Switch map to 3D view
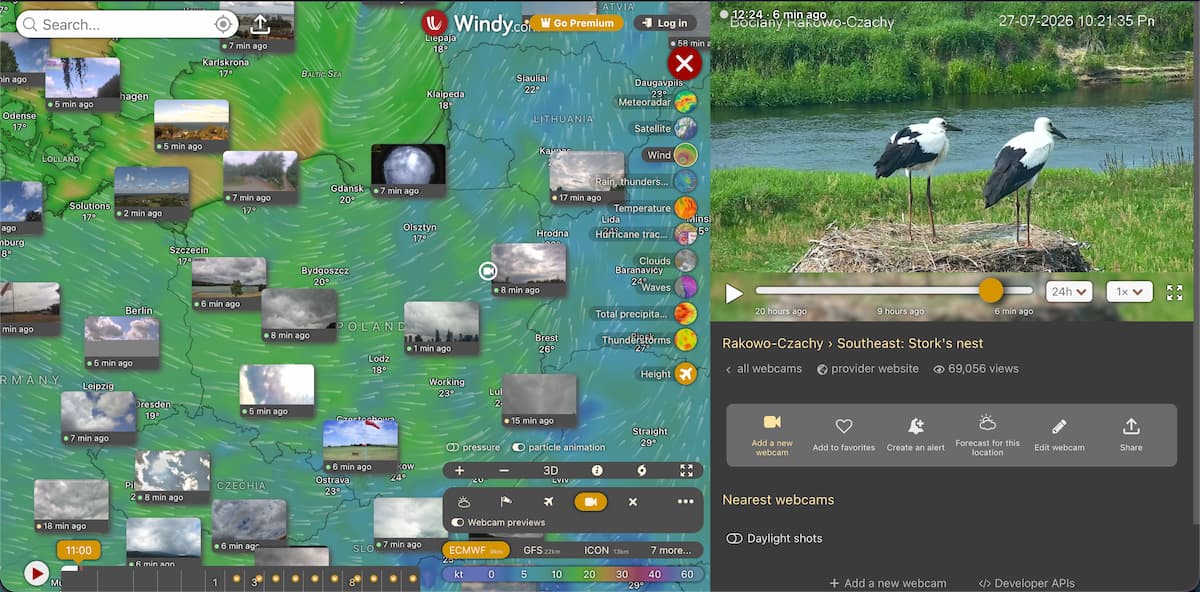 (550, 471)
